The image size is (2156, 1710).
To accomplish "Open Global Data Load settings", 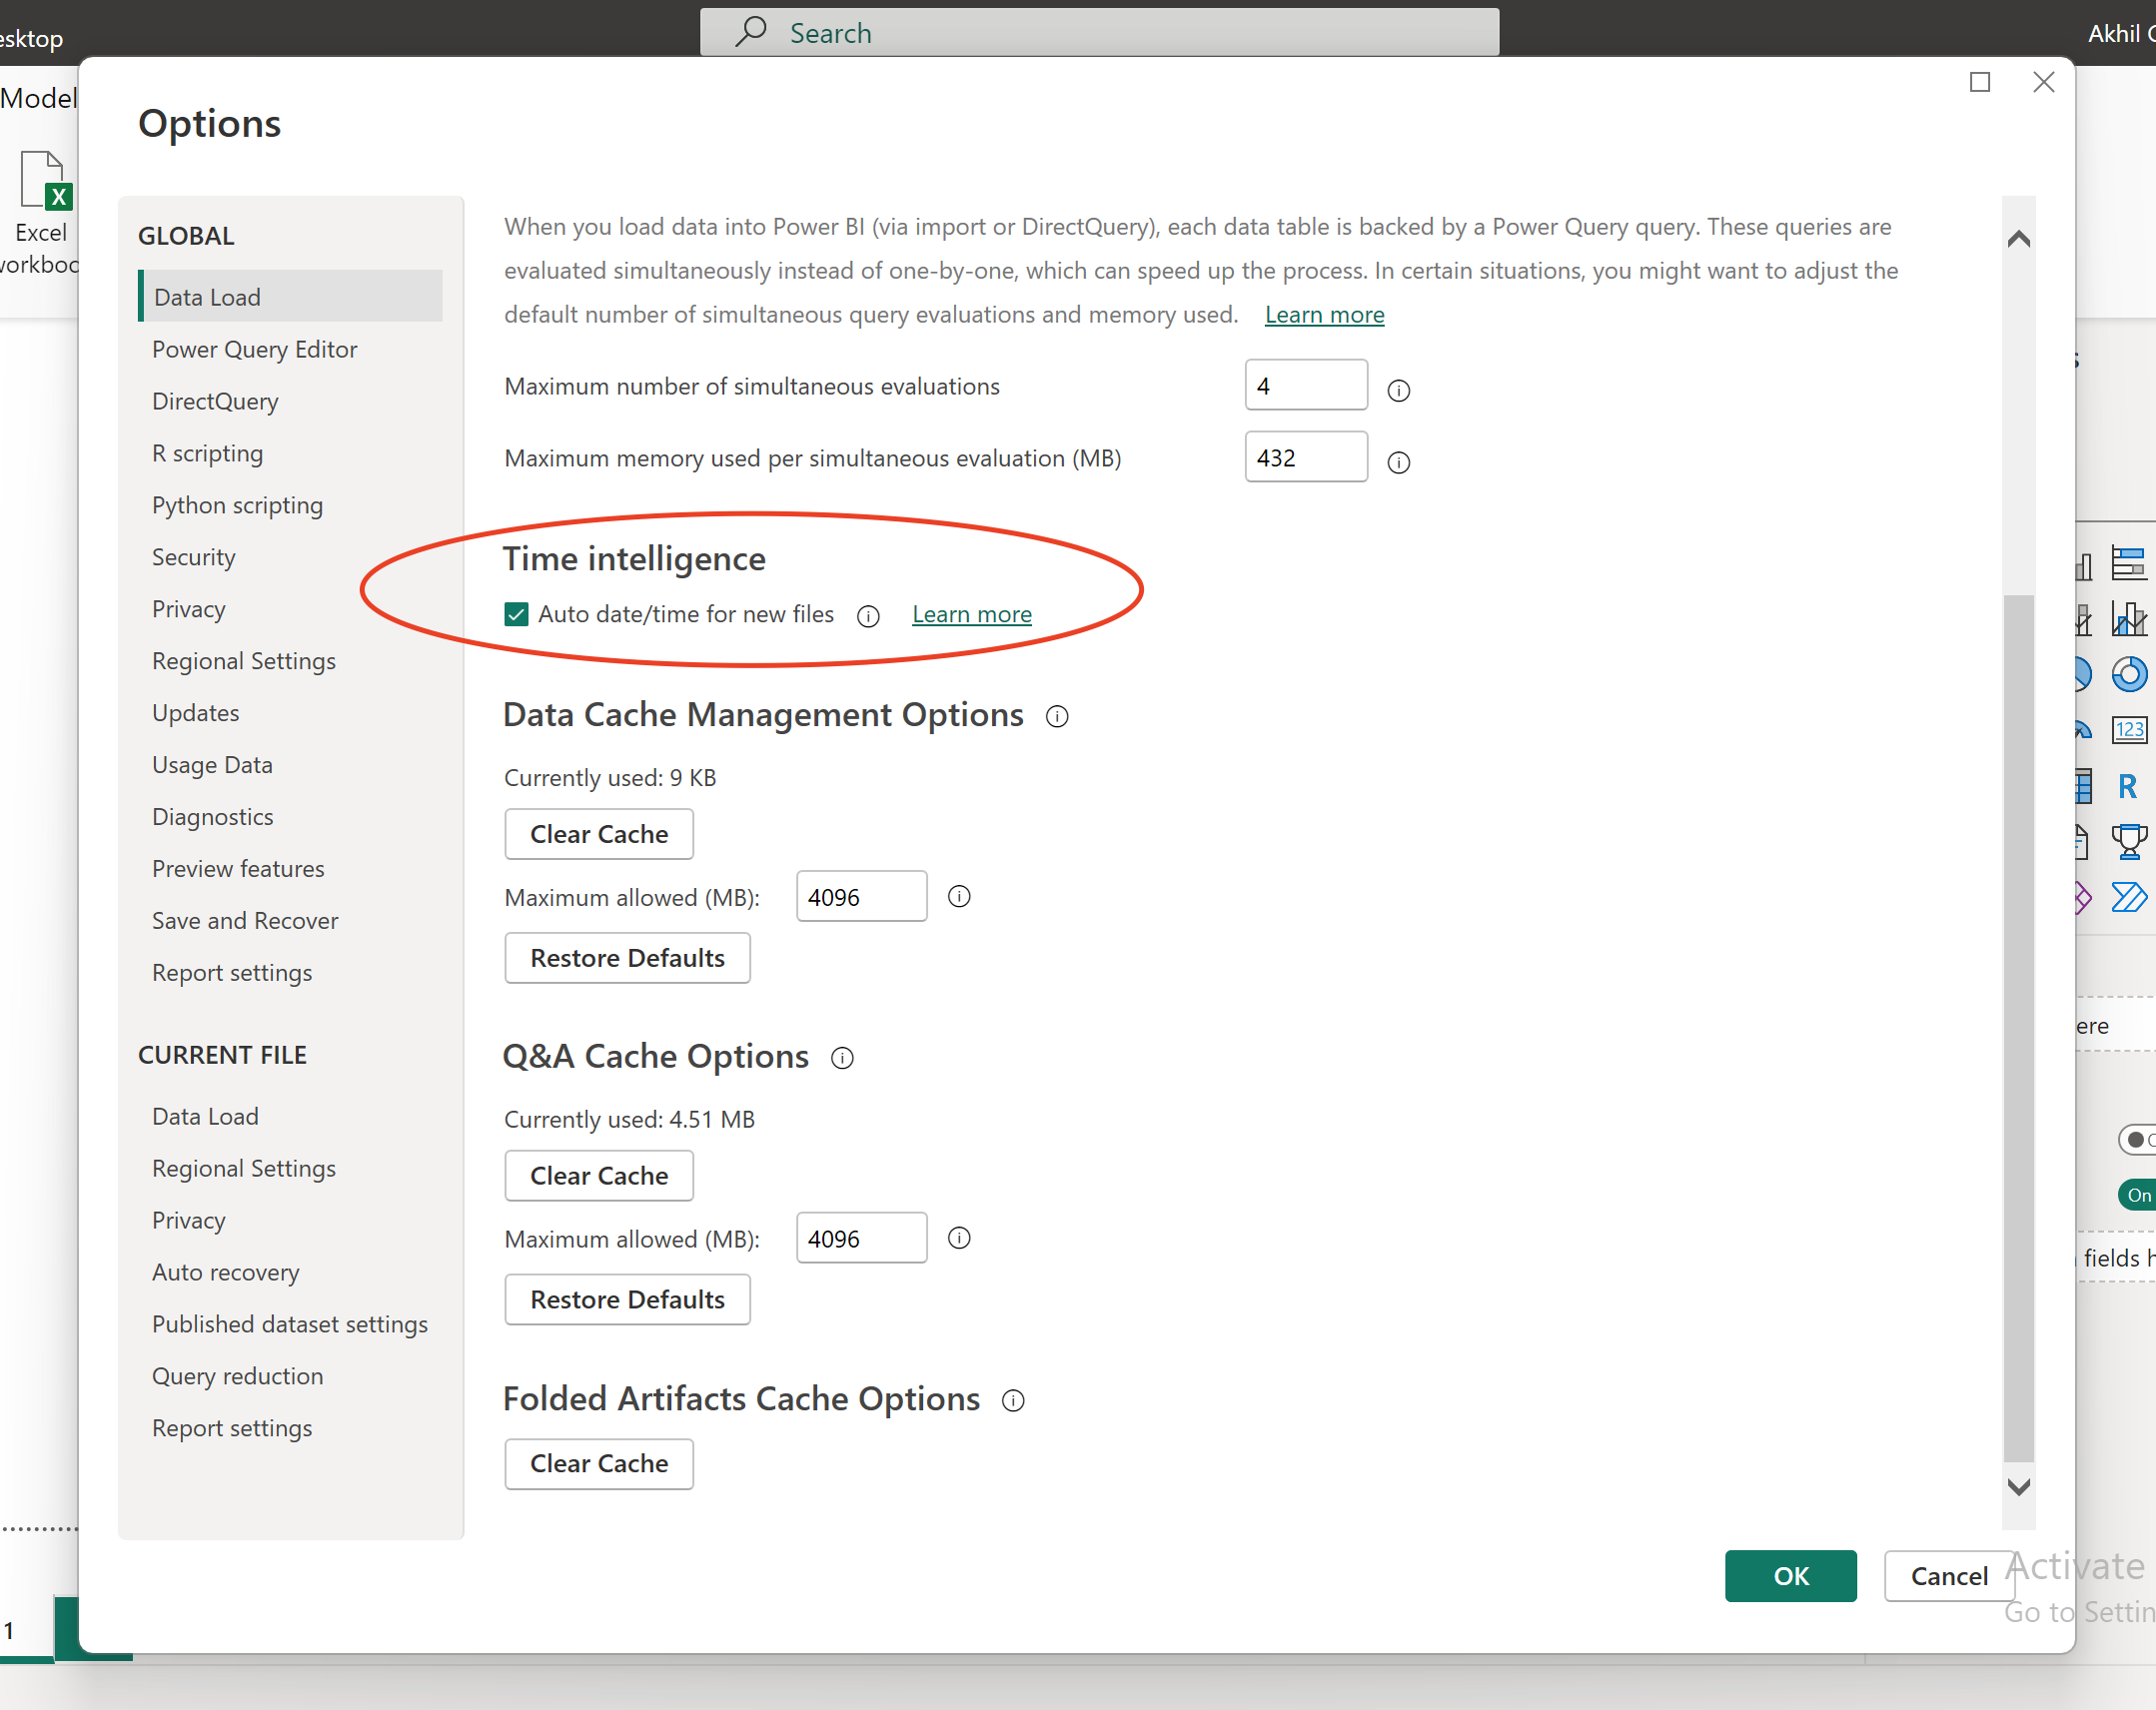I will click(291, 297).
